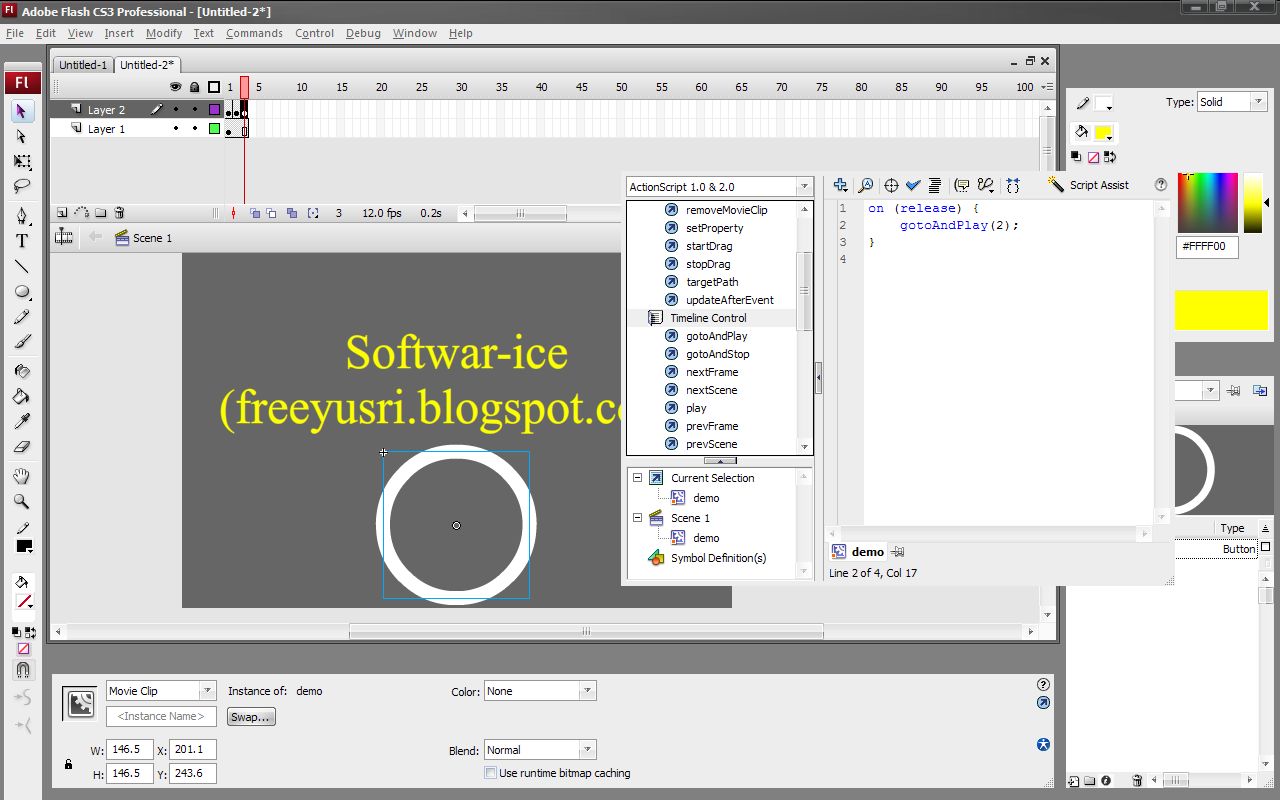The image size is (1280, 800).
Task: Open the Modify menu
Action: [164, 33]
